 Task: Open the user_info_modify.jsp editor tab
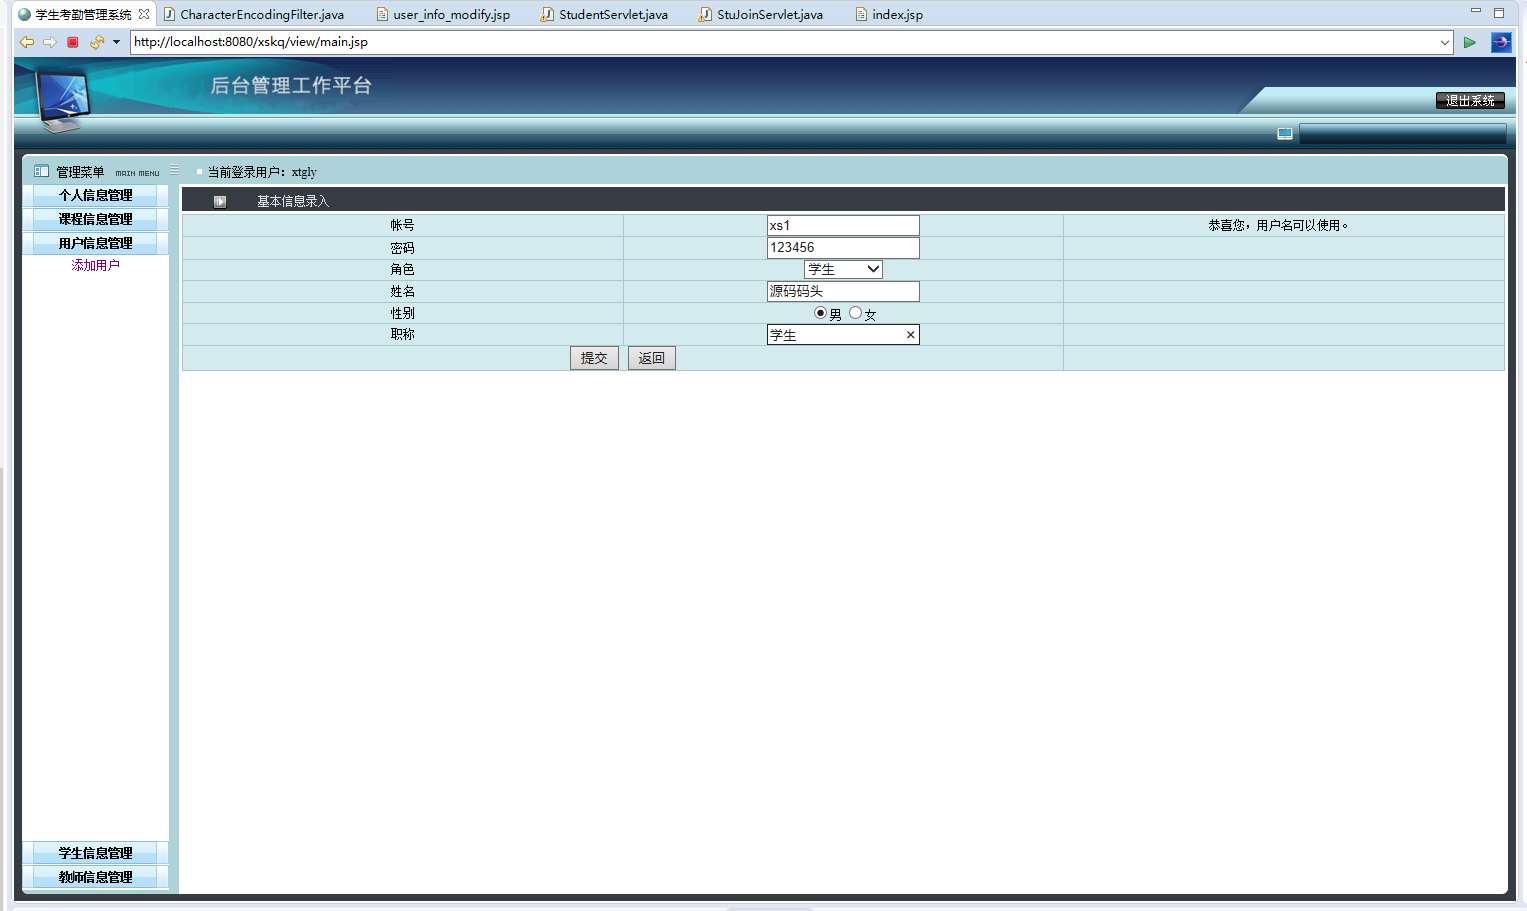tap(450, 14)
